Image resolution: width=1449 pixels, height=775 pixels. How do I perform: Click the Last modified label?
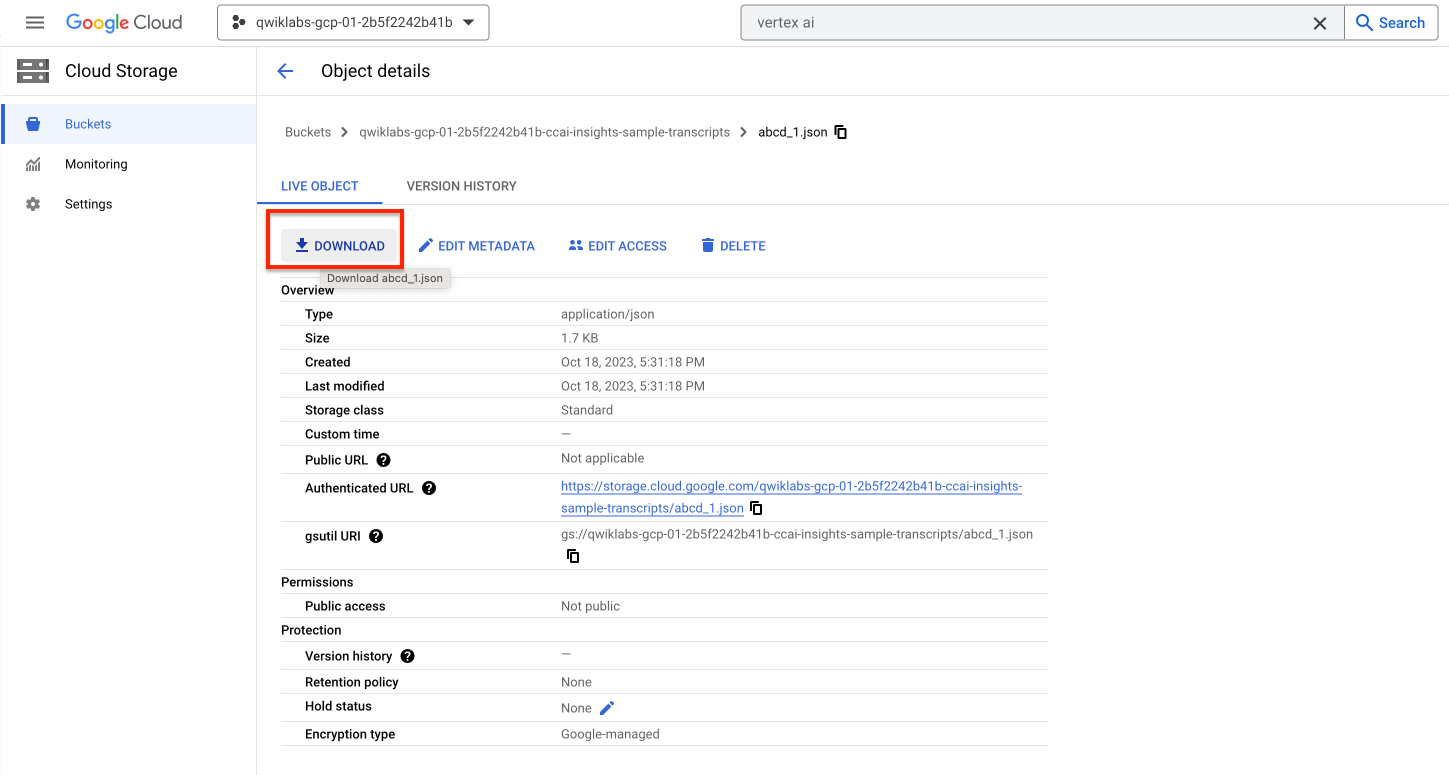345,386
